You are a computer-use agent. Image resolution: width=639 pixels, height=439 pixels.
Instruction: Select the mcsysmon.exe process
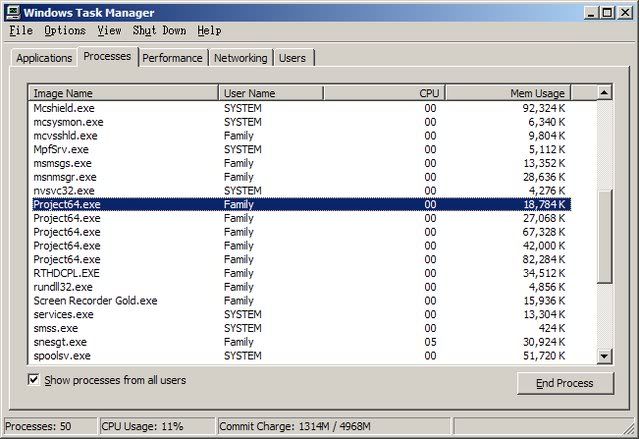click(x=302, y=122)
